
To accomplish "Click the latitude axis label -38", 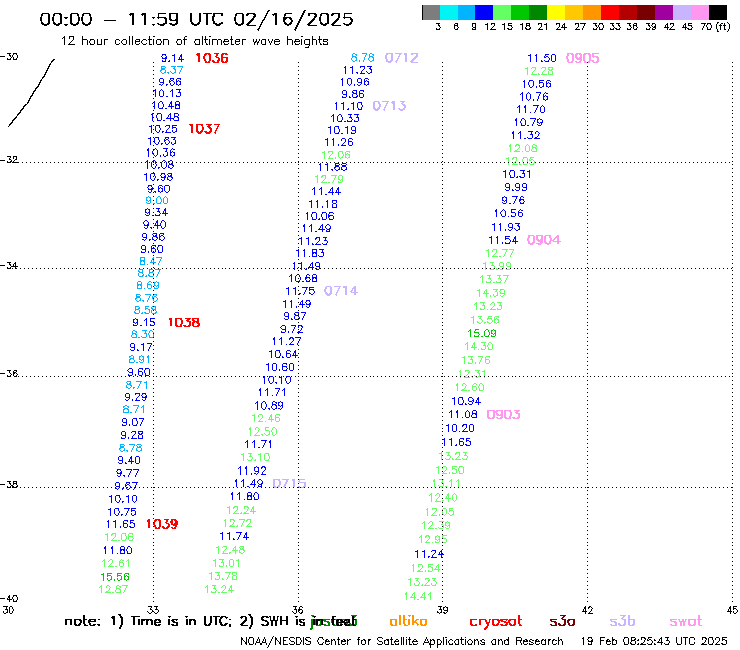I will pos(9,485).
